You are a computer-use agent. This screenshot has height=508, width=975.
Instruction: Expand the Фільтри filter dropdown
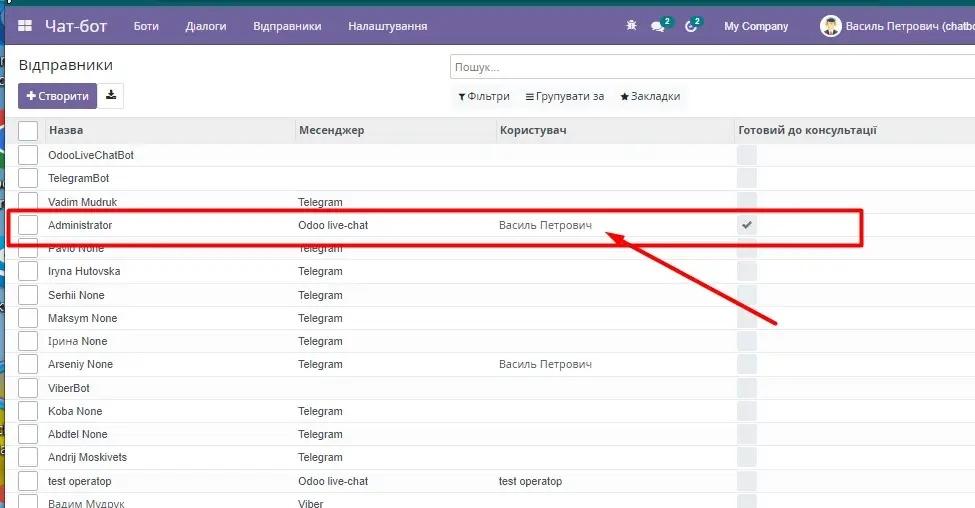484,97
